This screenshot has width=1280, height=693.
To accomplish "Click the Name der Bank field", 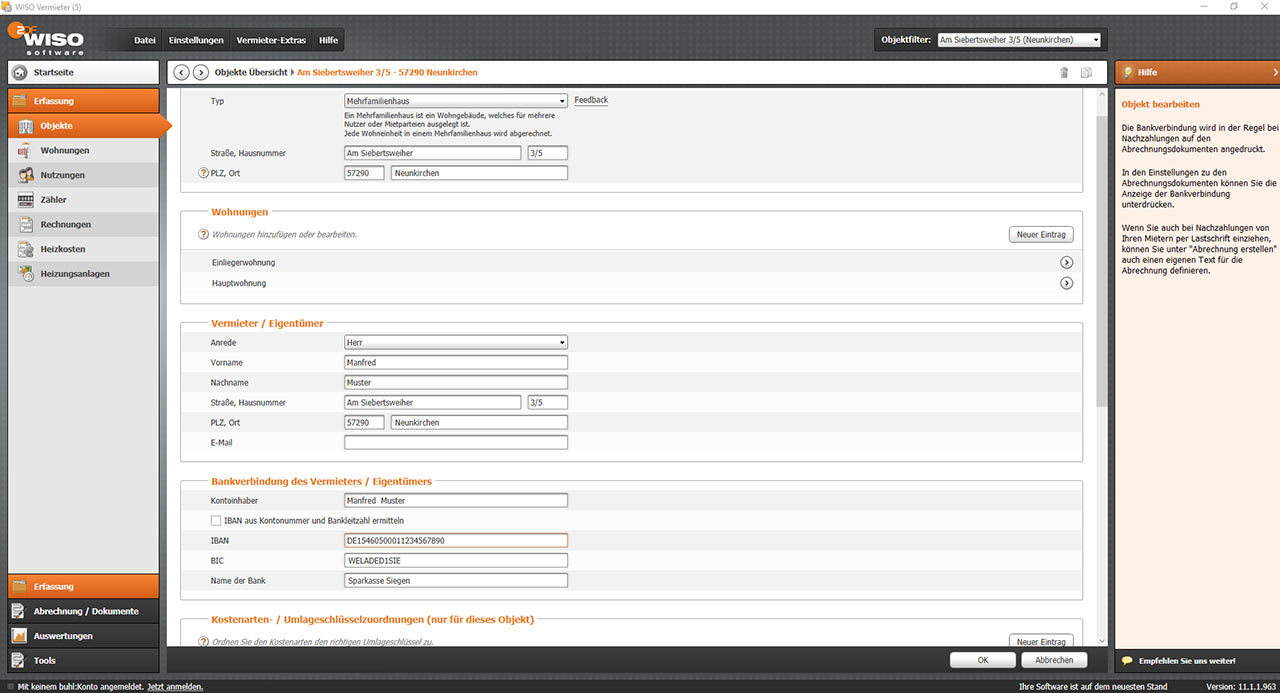I will tap(456, 580).
